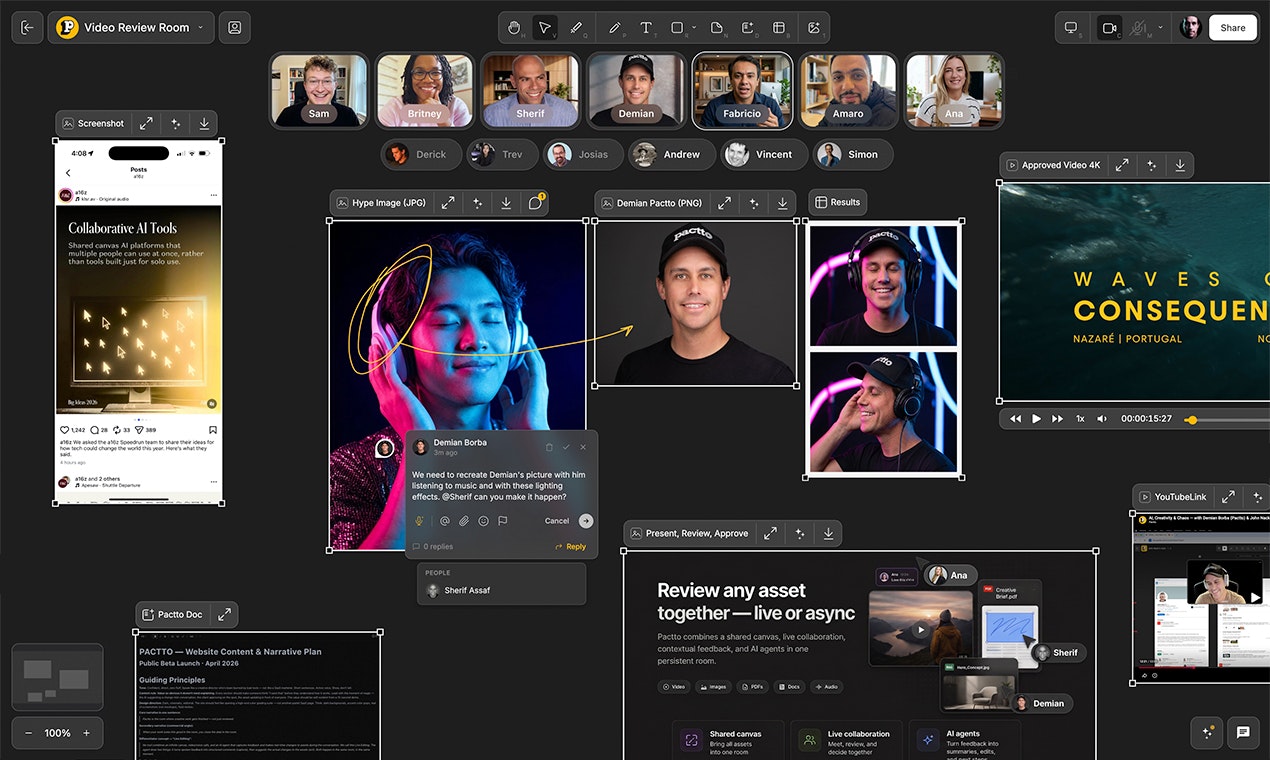Expand Hype Image to fullscreen
Screen dimensions: 1270x760
click(x=448, y=202)
